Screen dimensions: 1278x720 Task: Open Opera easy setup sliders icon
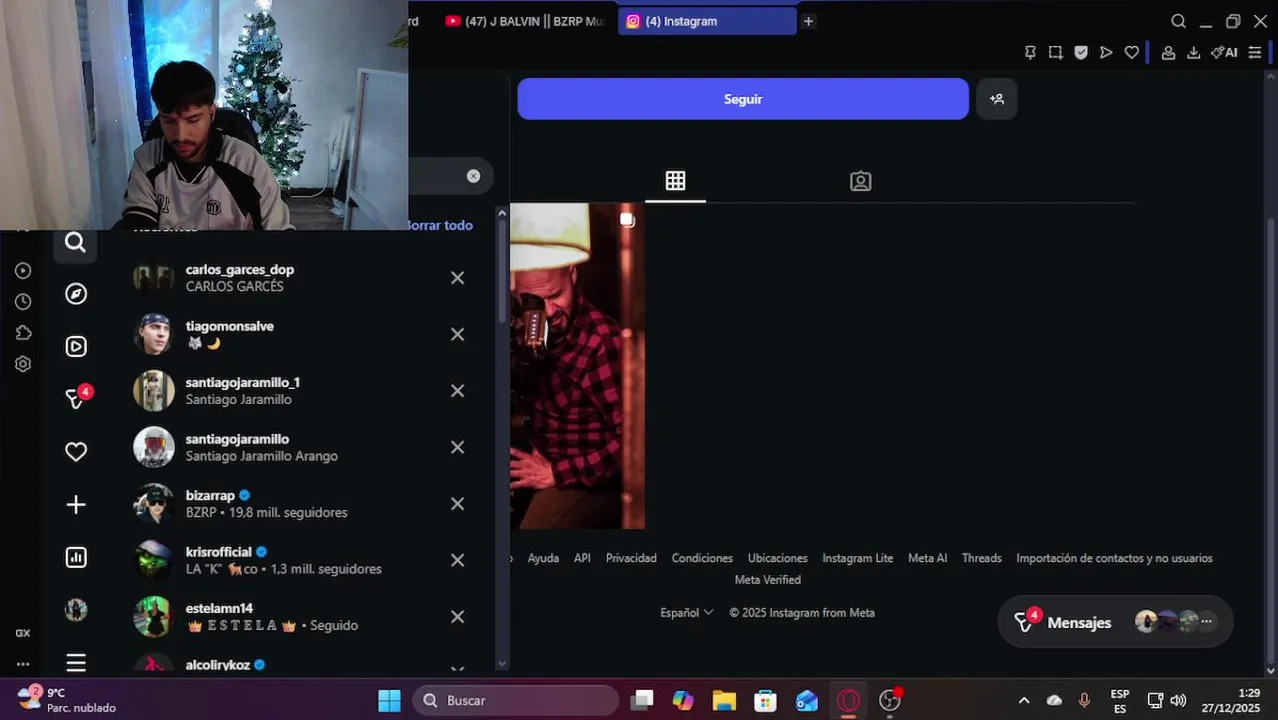pyautogui.click(x=1255, y=53)
